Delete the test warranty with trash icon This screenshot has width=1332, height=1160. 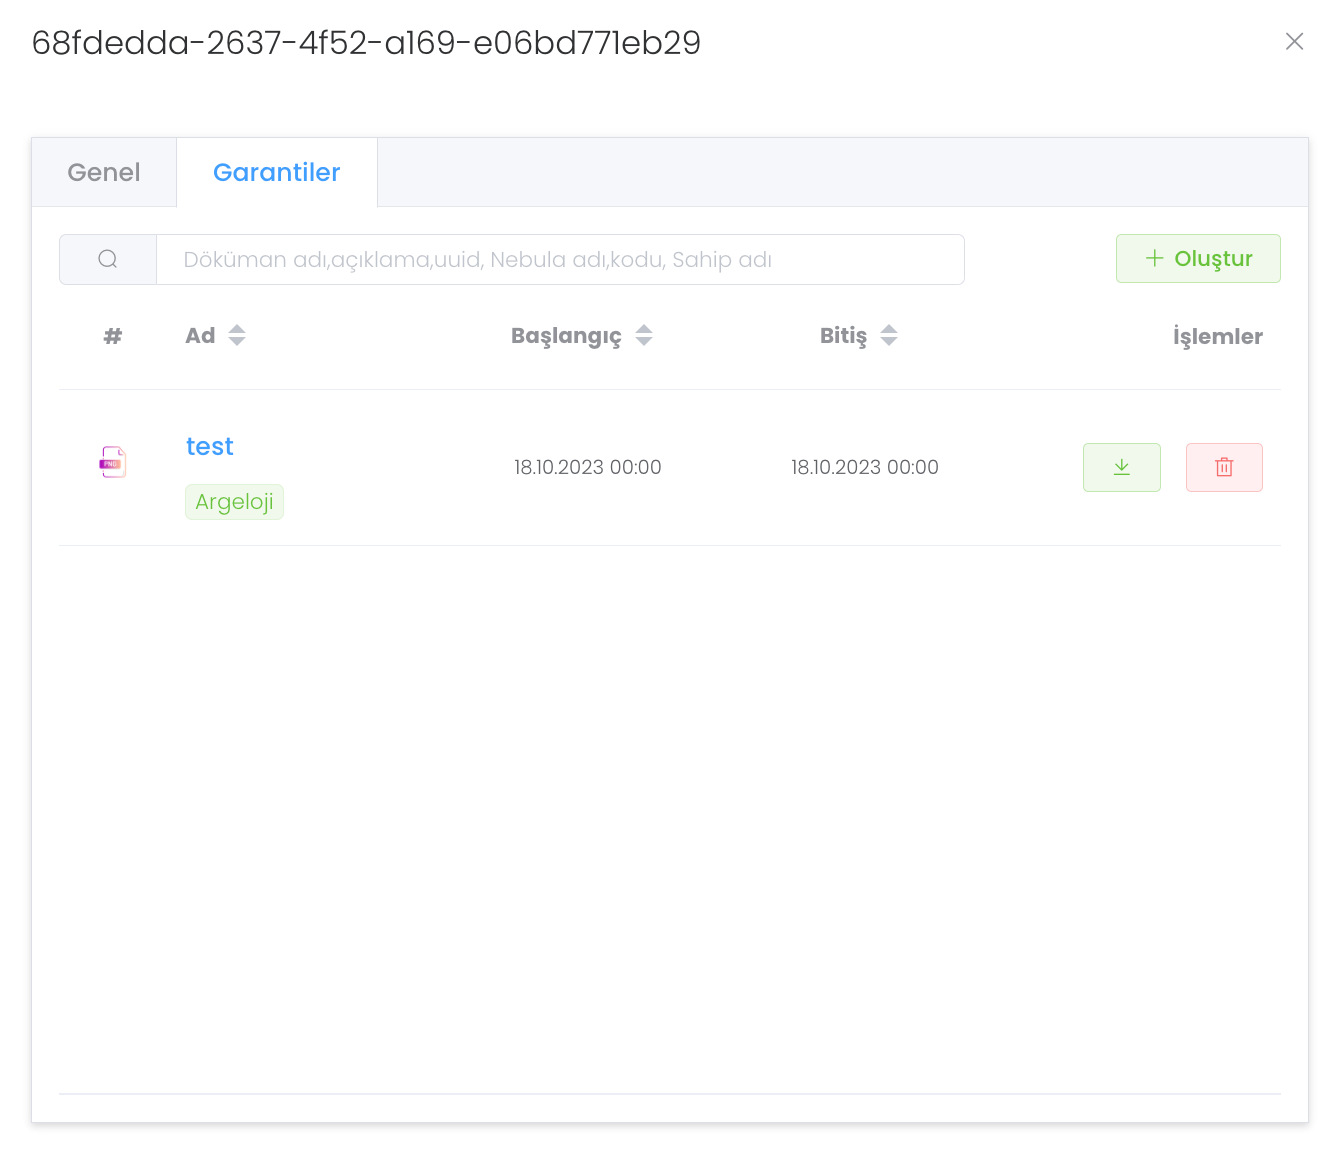pyautogui.click(x=1224, y=467)
